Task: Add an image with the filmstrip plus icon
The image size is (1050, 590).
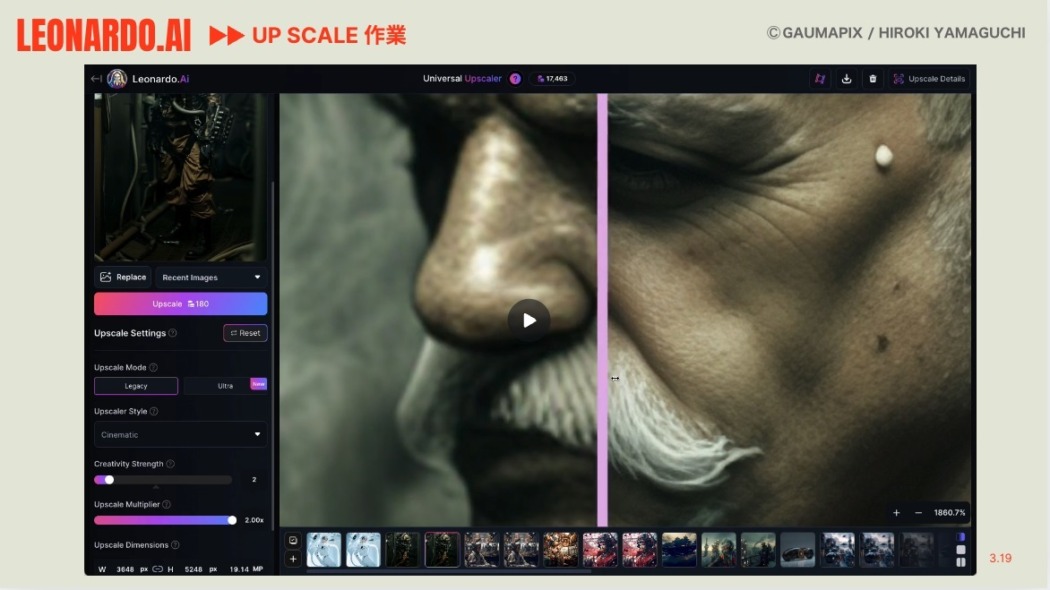Action: click(293, 559)
